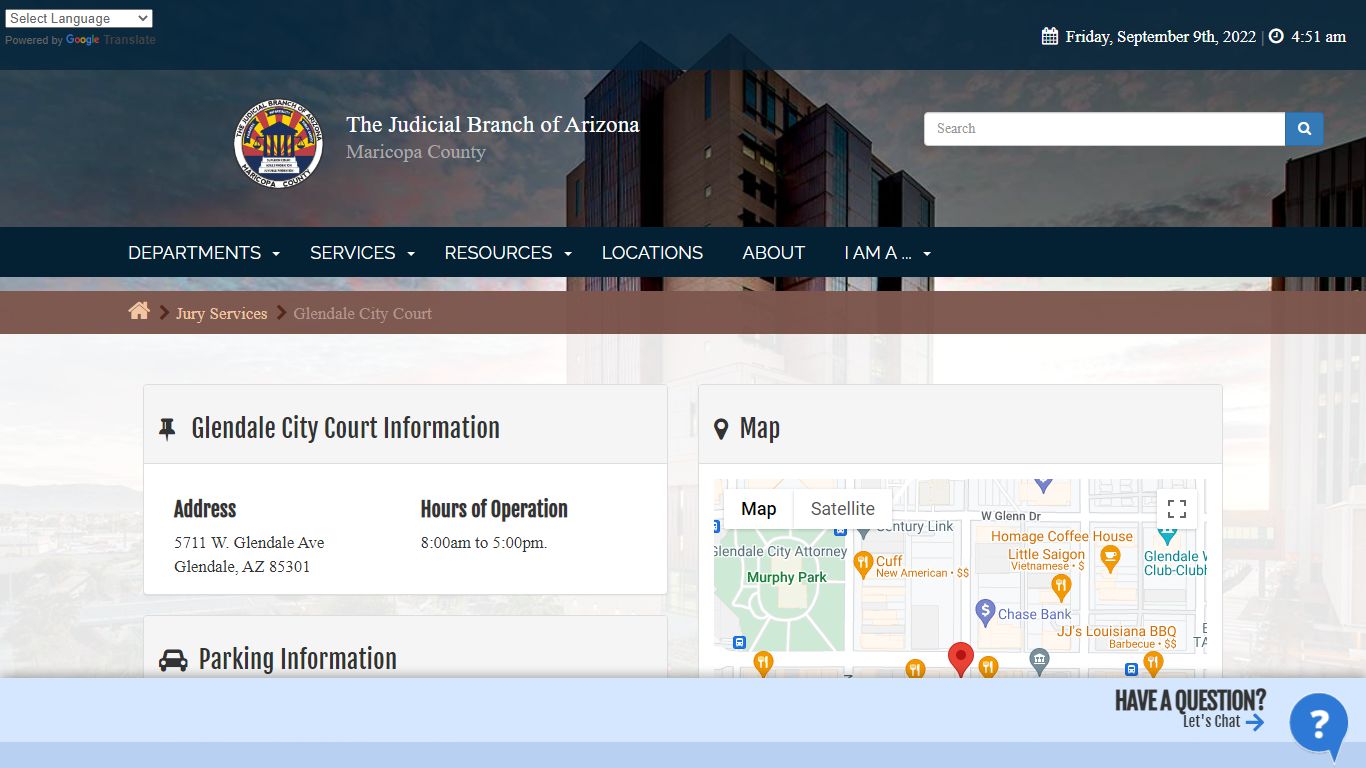Click the calendar icon beside the date
This screenshot has height=768, width=1366.
[x=1050, y=36]
